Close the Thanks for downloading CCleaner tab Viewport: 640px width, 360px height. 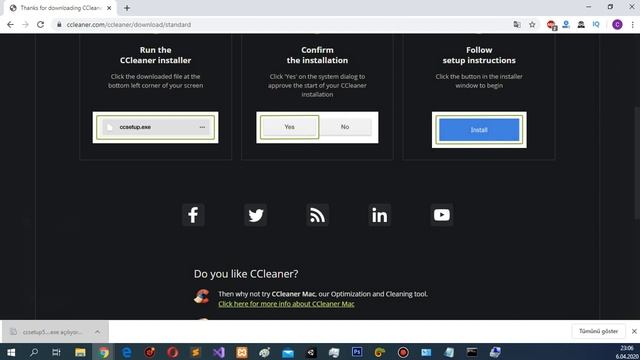[109, 8]
